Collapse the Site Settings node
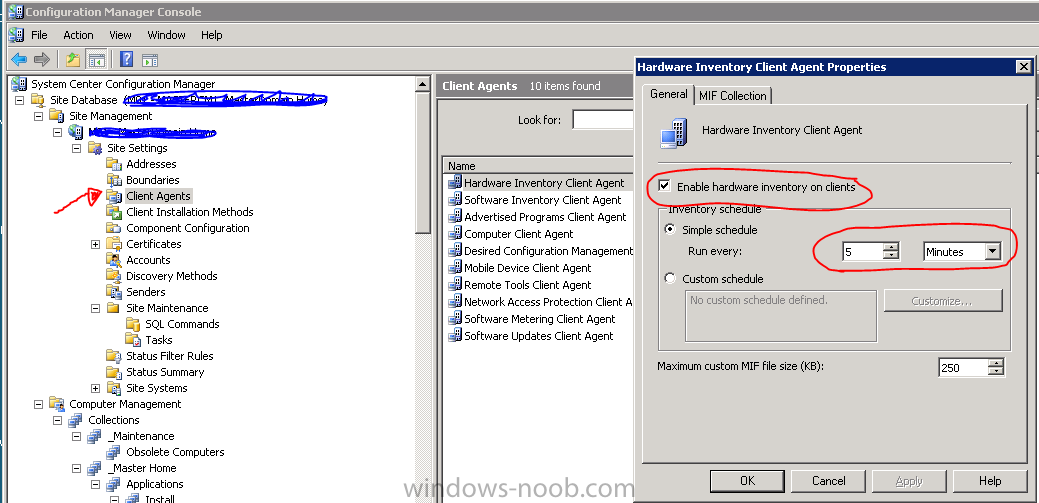The width and height of the screenshot is (1039, 503). [76, 148]
